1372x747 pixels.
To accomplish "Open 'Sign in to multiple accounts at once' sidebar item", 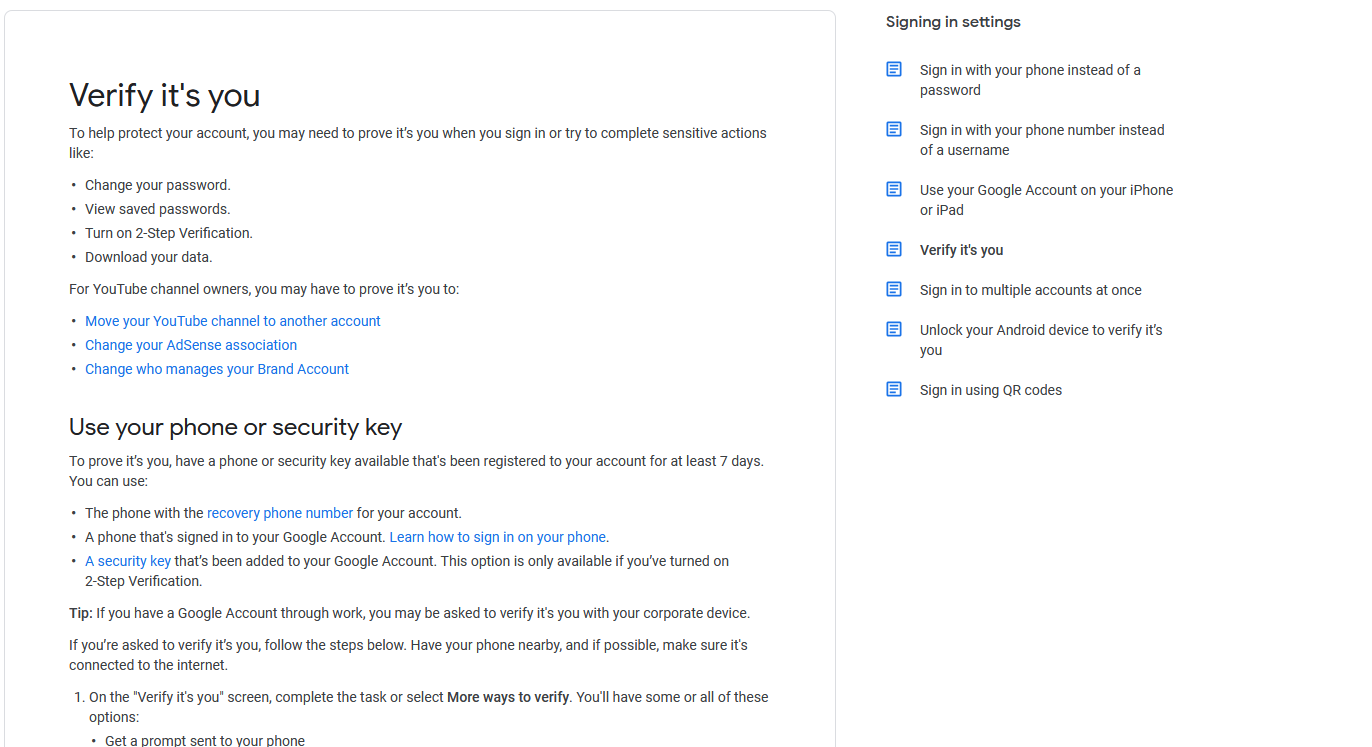I will click(x=1031, y=290).
